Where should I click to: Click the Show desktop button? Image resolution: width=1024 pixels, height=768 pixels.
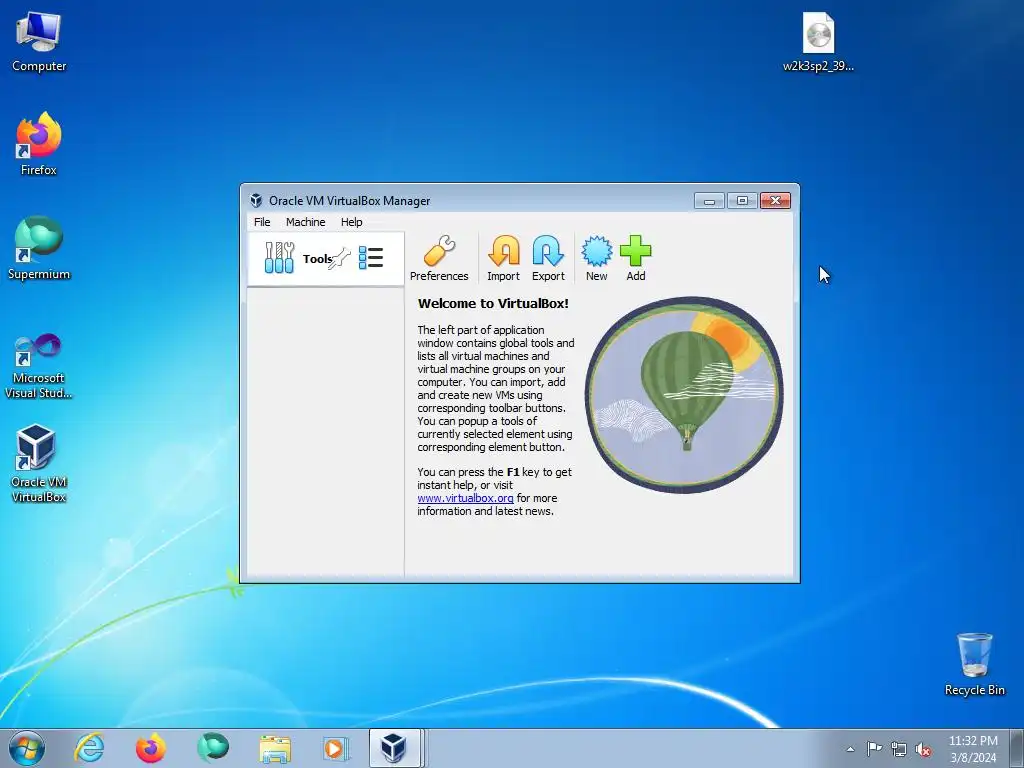(1017, 748)
